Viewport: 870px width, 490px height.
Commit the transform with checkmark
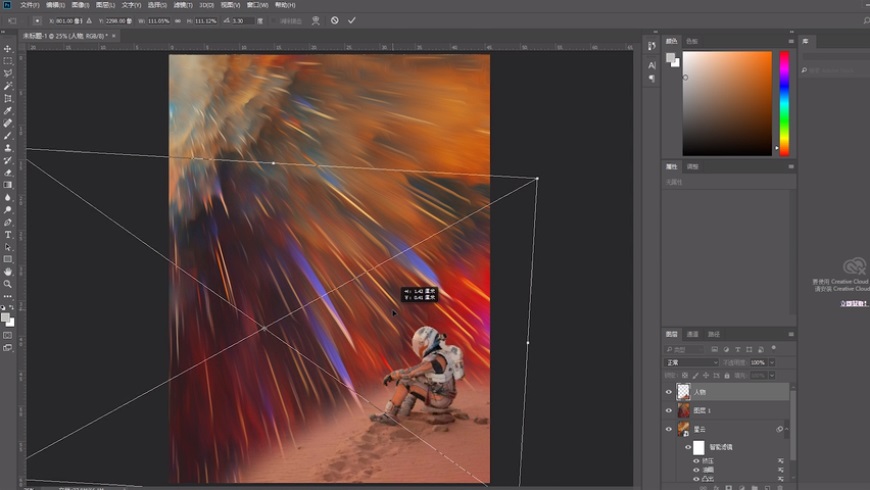pos(352,21)
